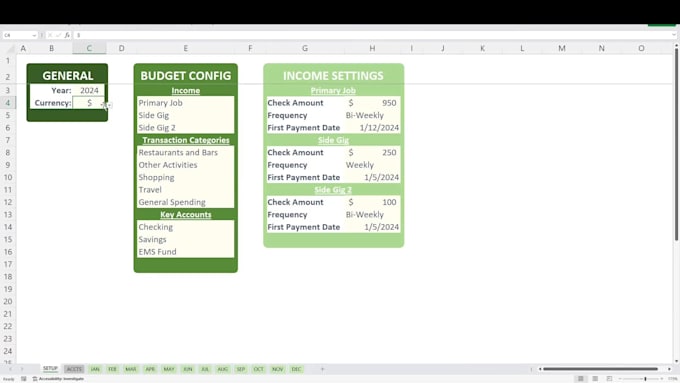Open the OCT sheet tab
Screen dimensions: 680x383
[x=258, y=369]
